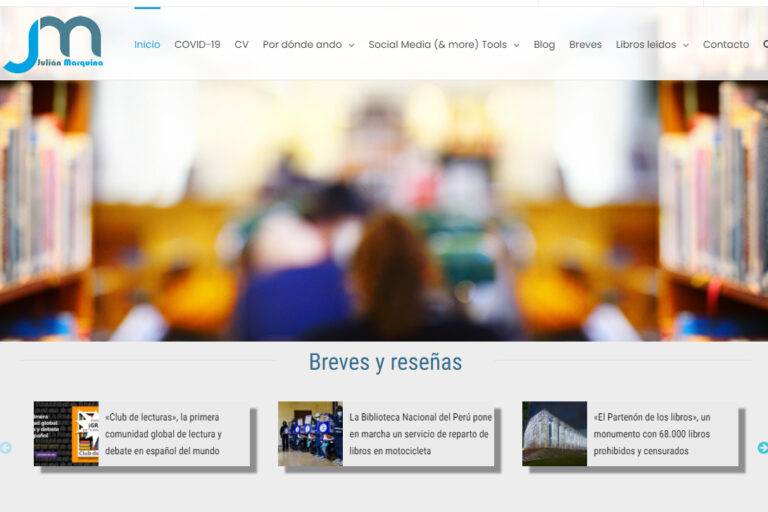Open Biblioteca Nacional del Perú thumbnail
This screenshot has height=512, width=768.
pyautogui.click(x=310, y=434)
